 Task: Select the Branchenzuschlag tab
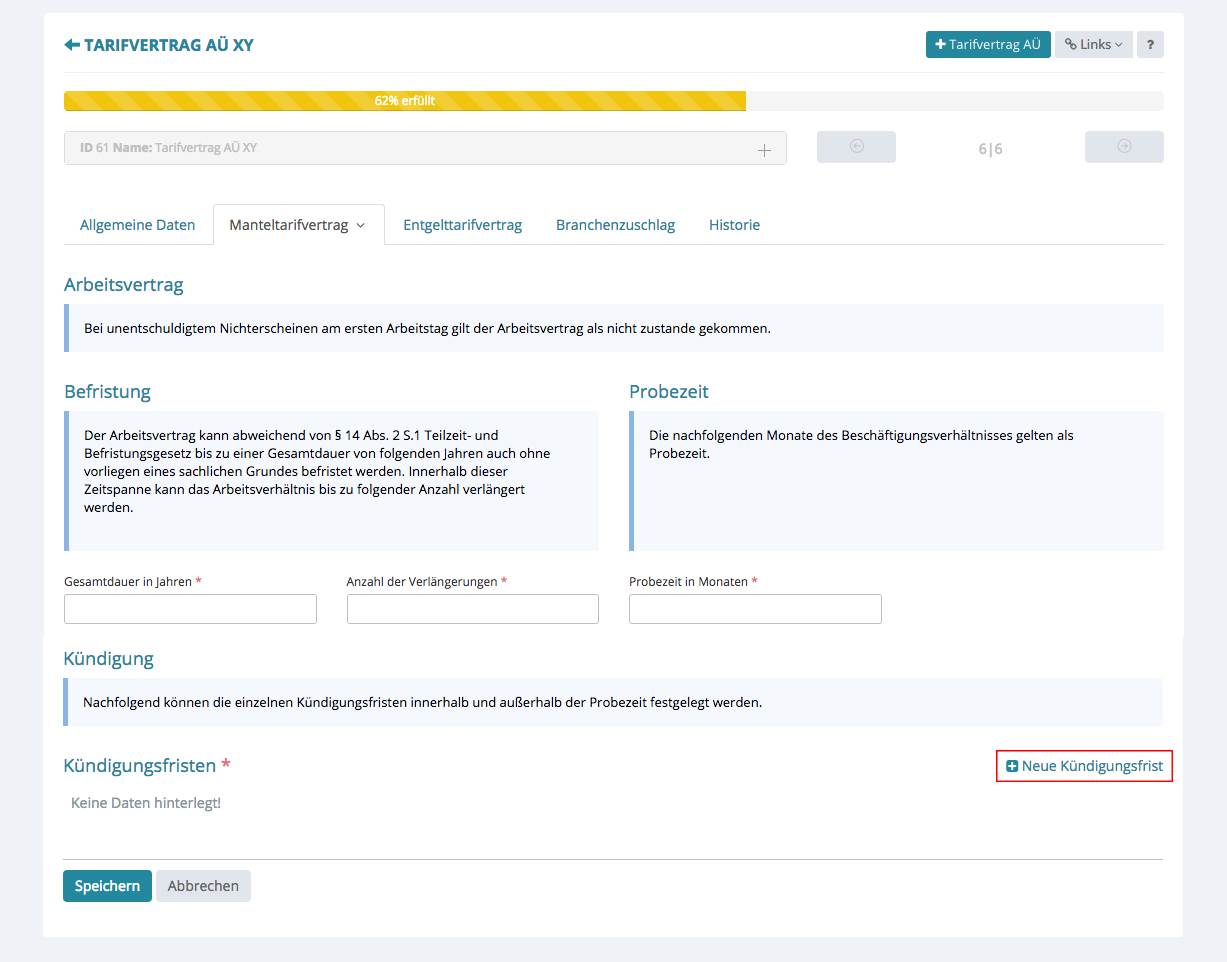point(615,225)
